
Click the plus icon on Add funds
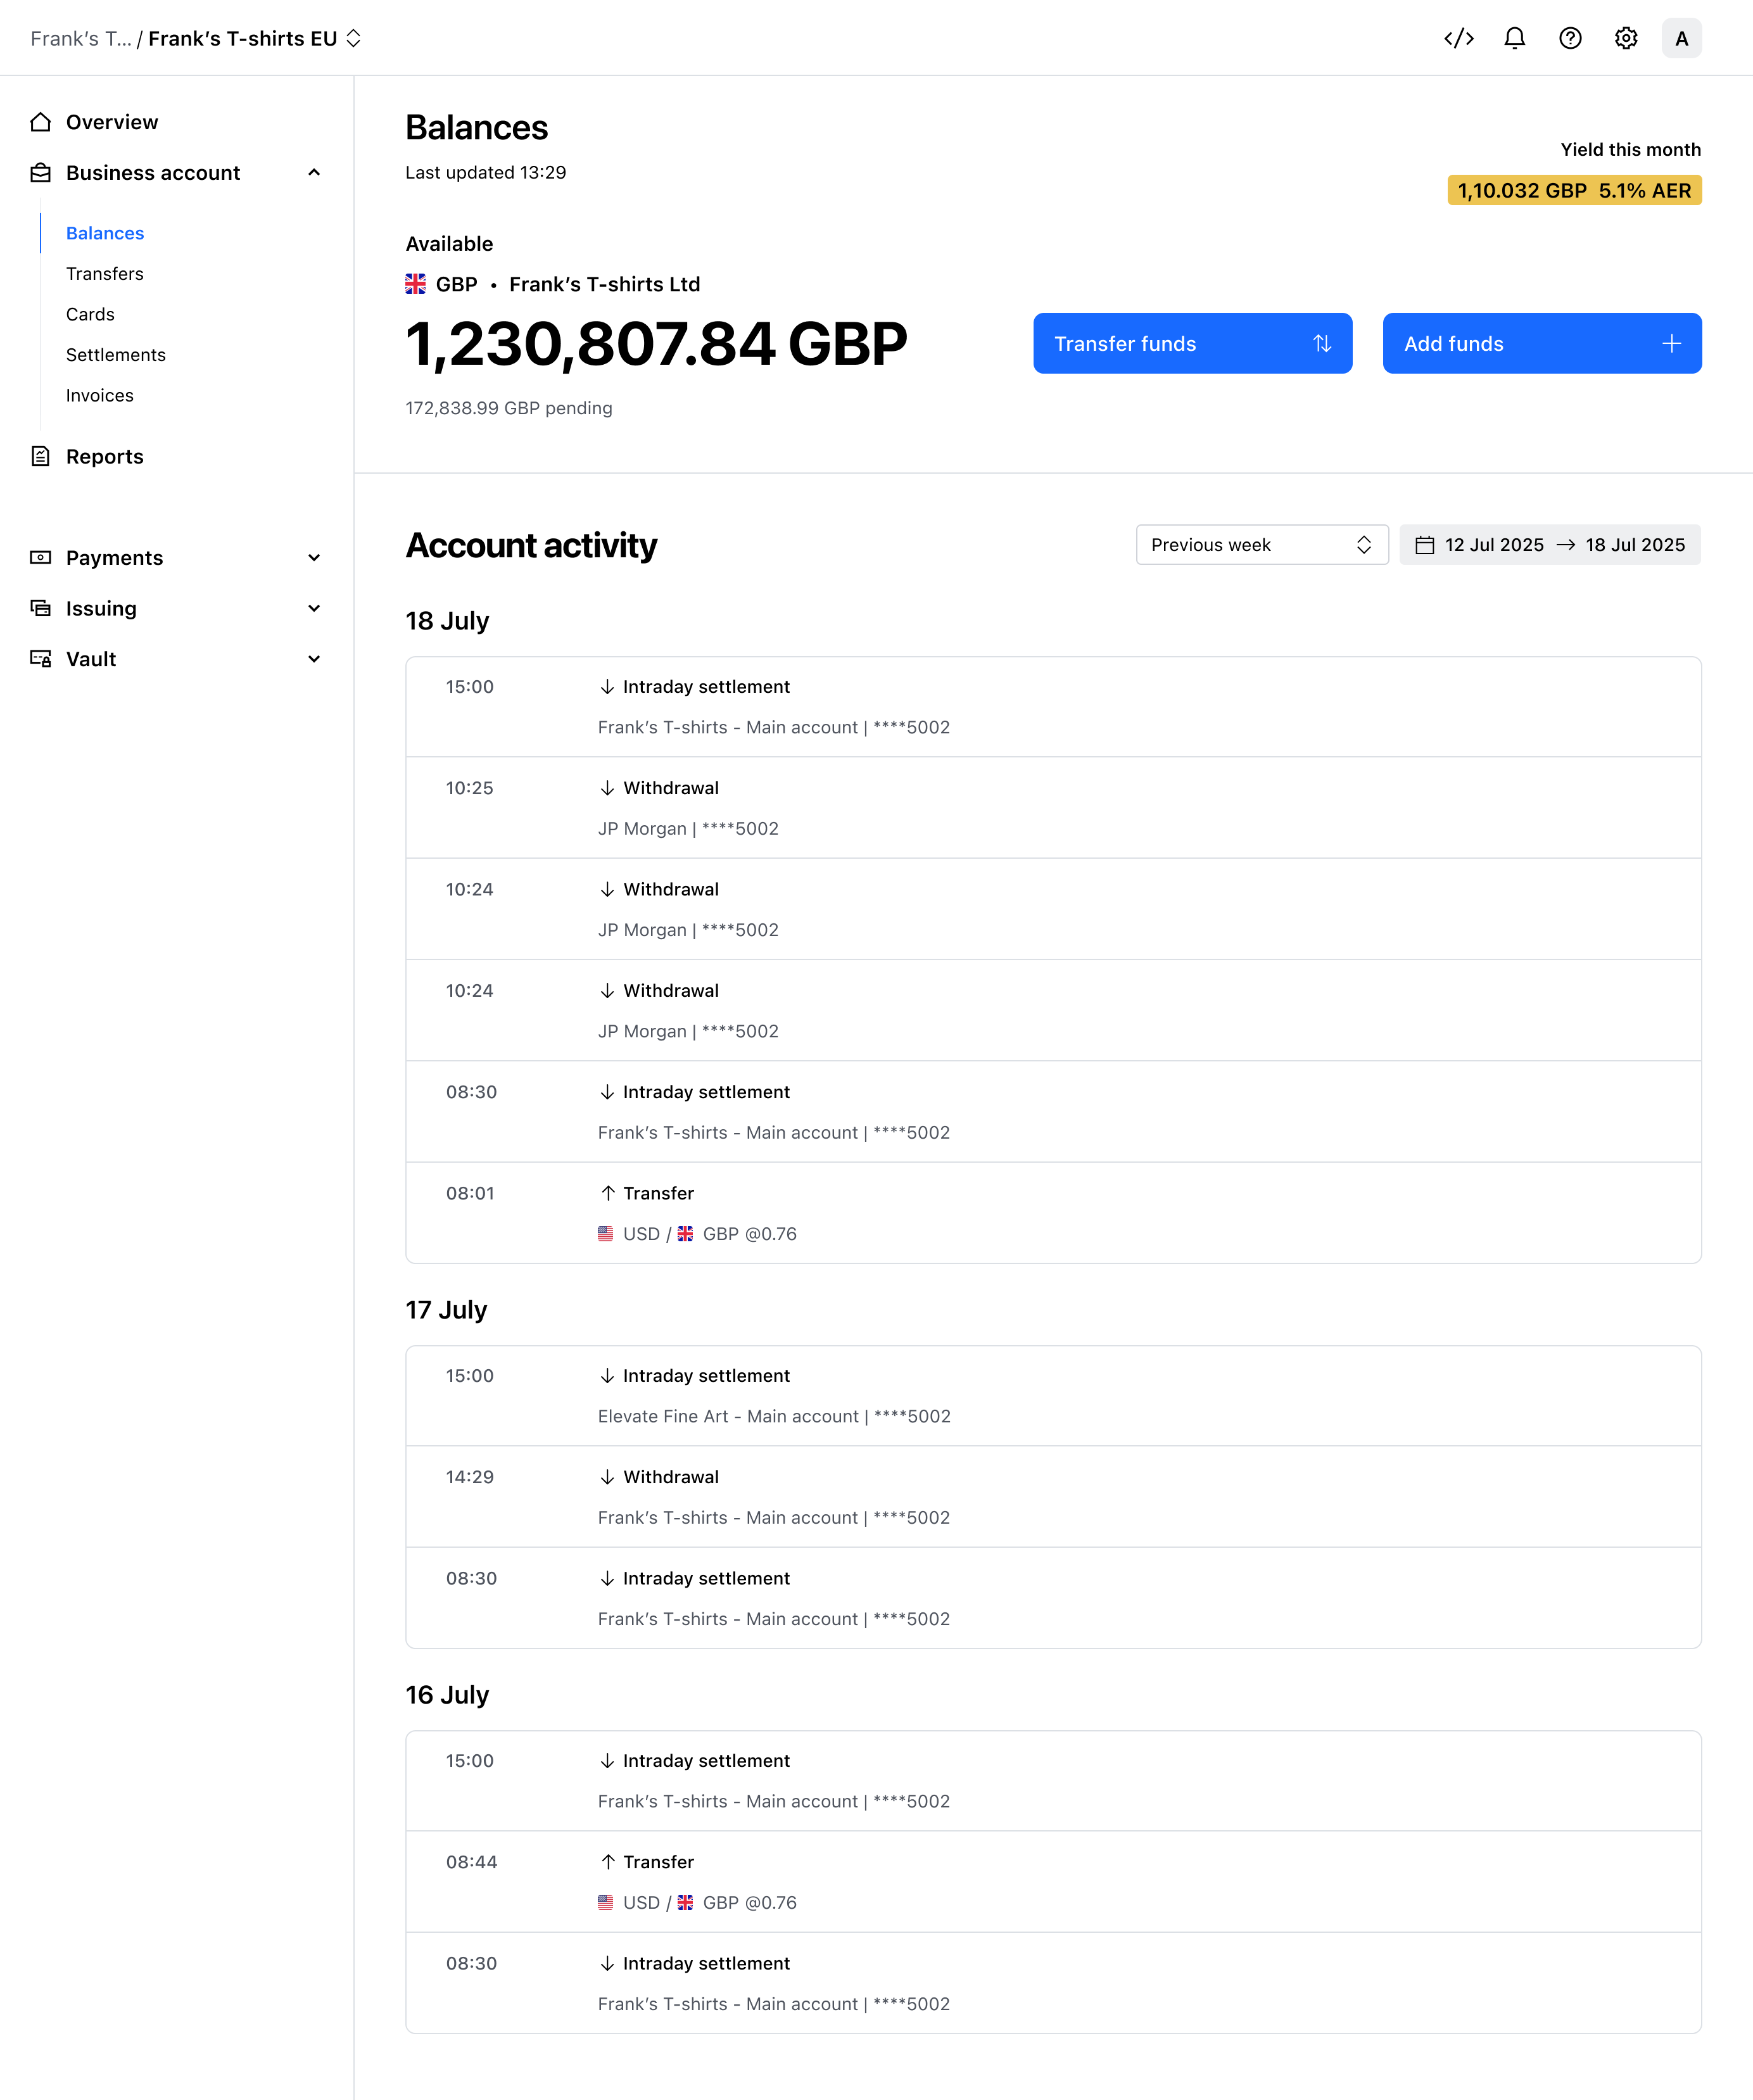1671,344
